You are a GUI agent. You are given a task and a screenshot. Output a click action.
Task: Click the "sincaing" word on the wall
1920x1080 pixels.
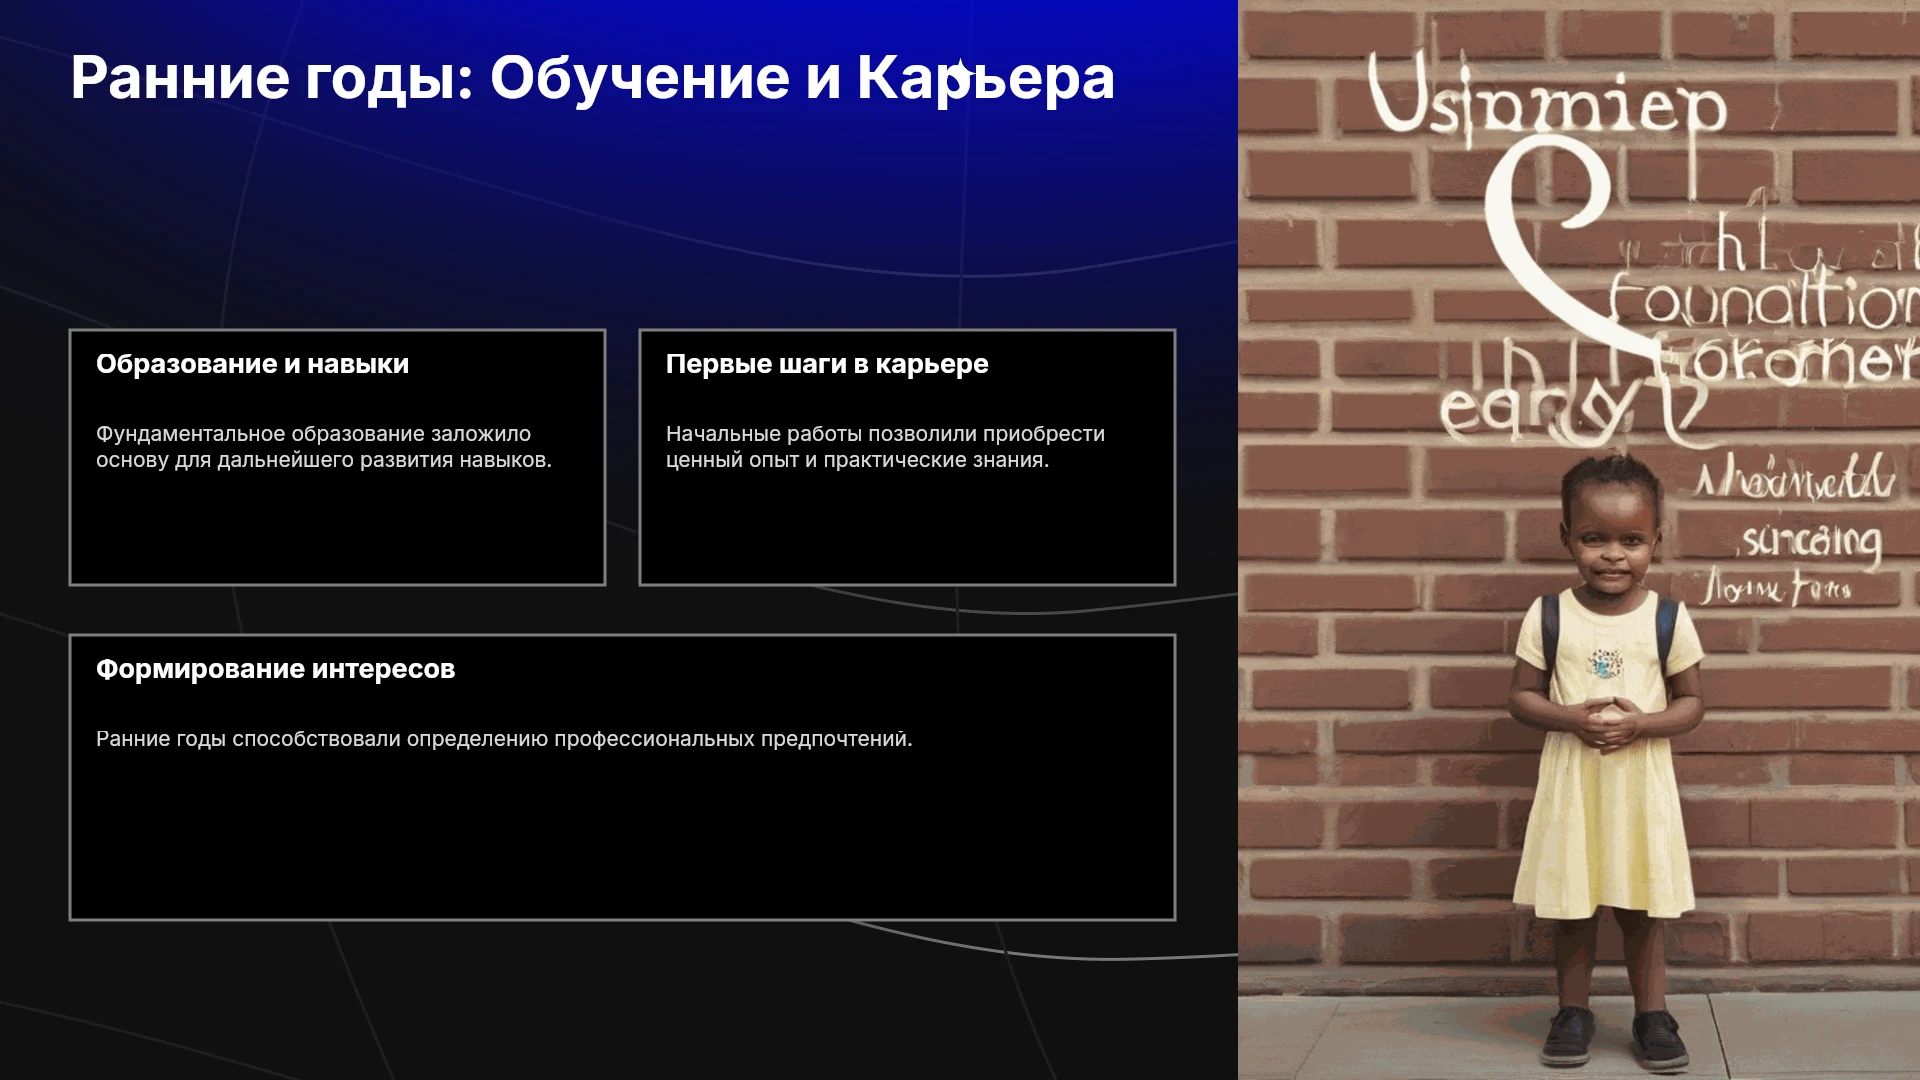point(1812,542)
